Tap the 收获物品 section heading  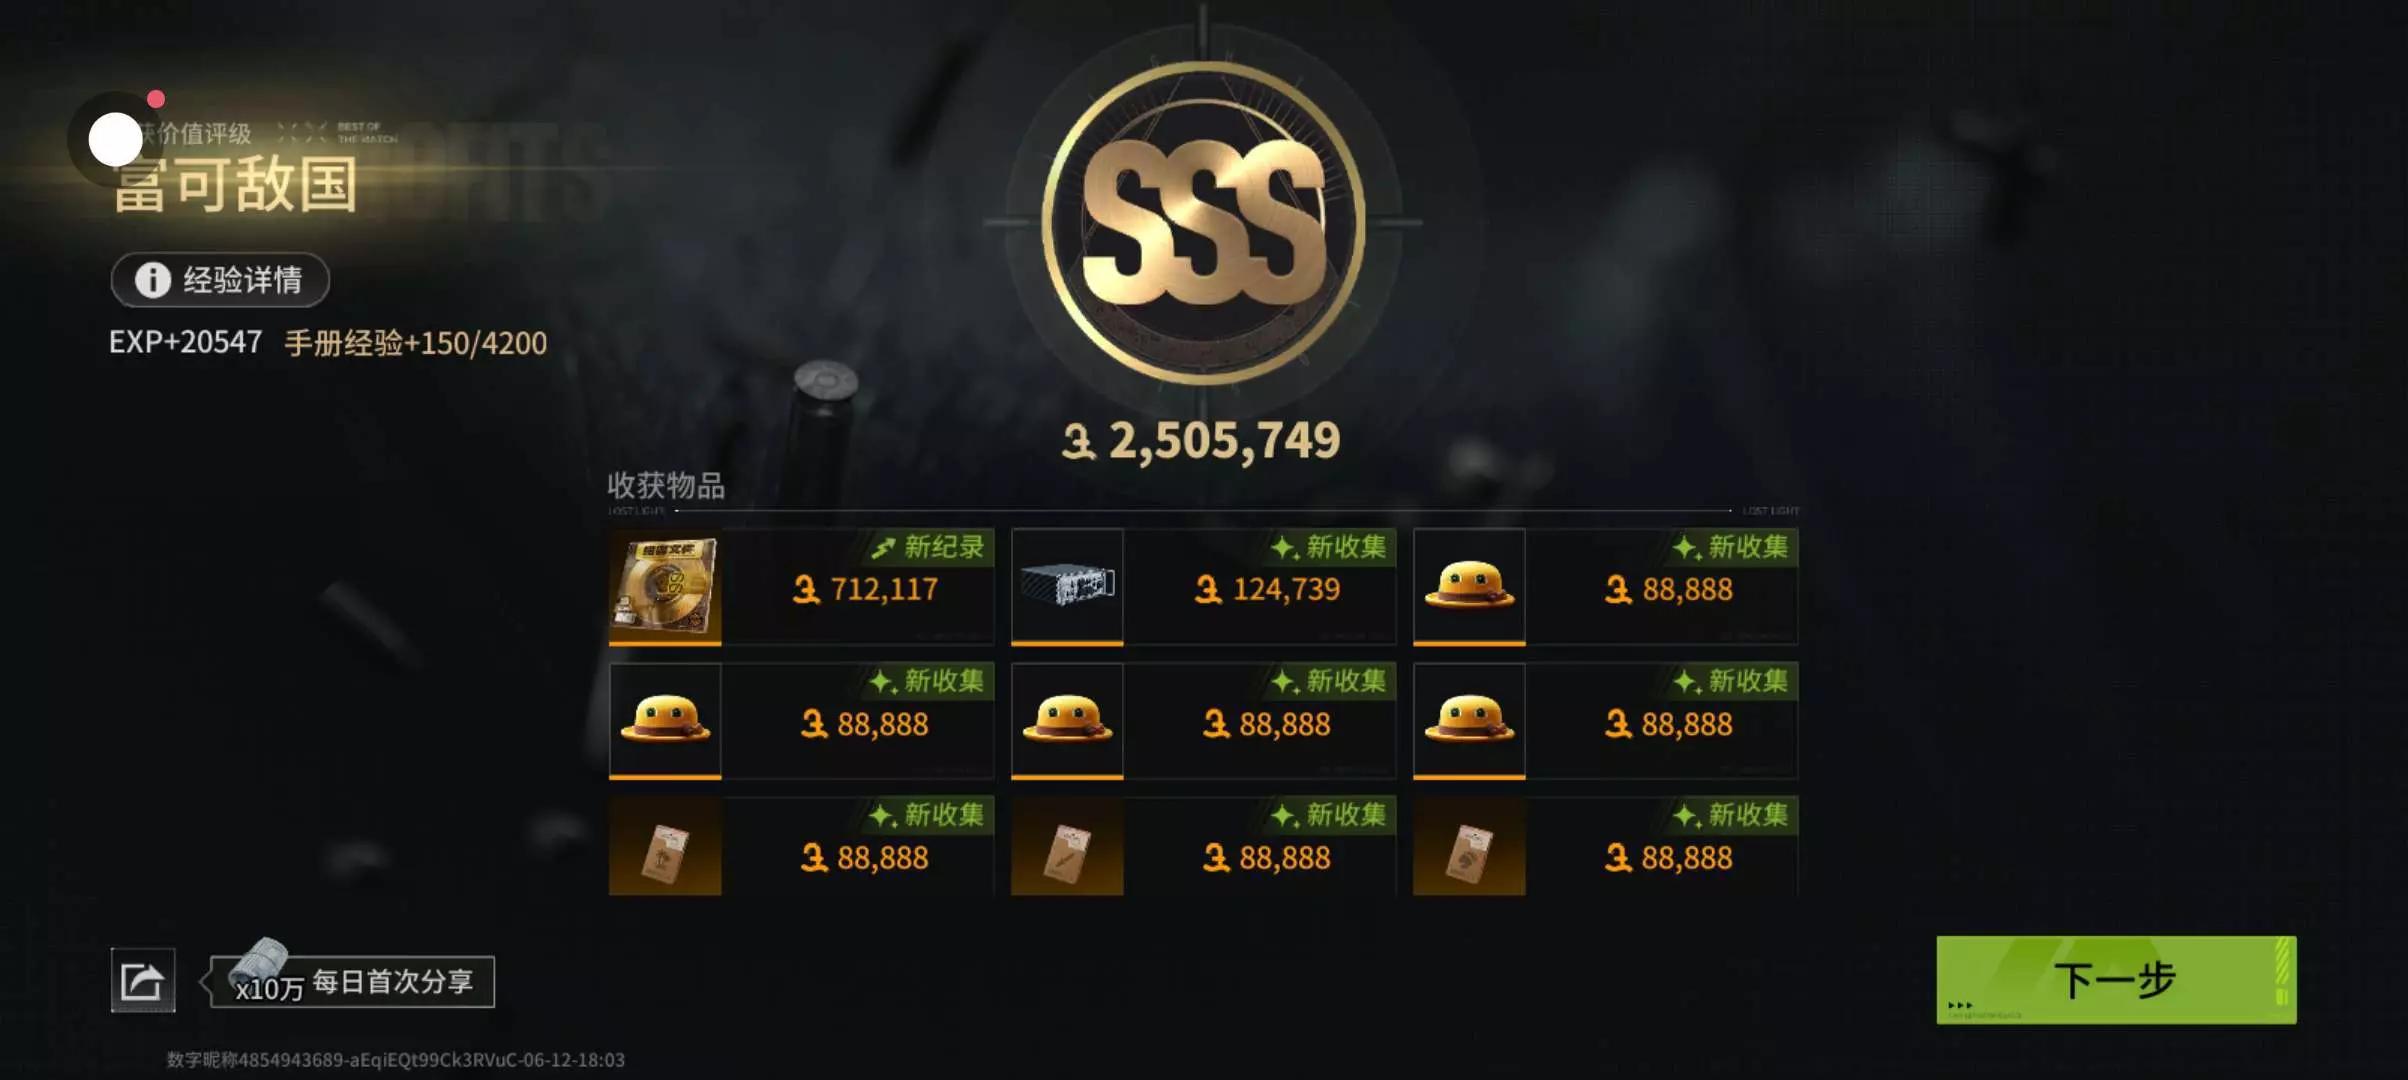tap(666, 486)
